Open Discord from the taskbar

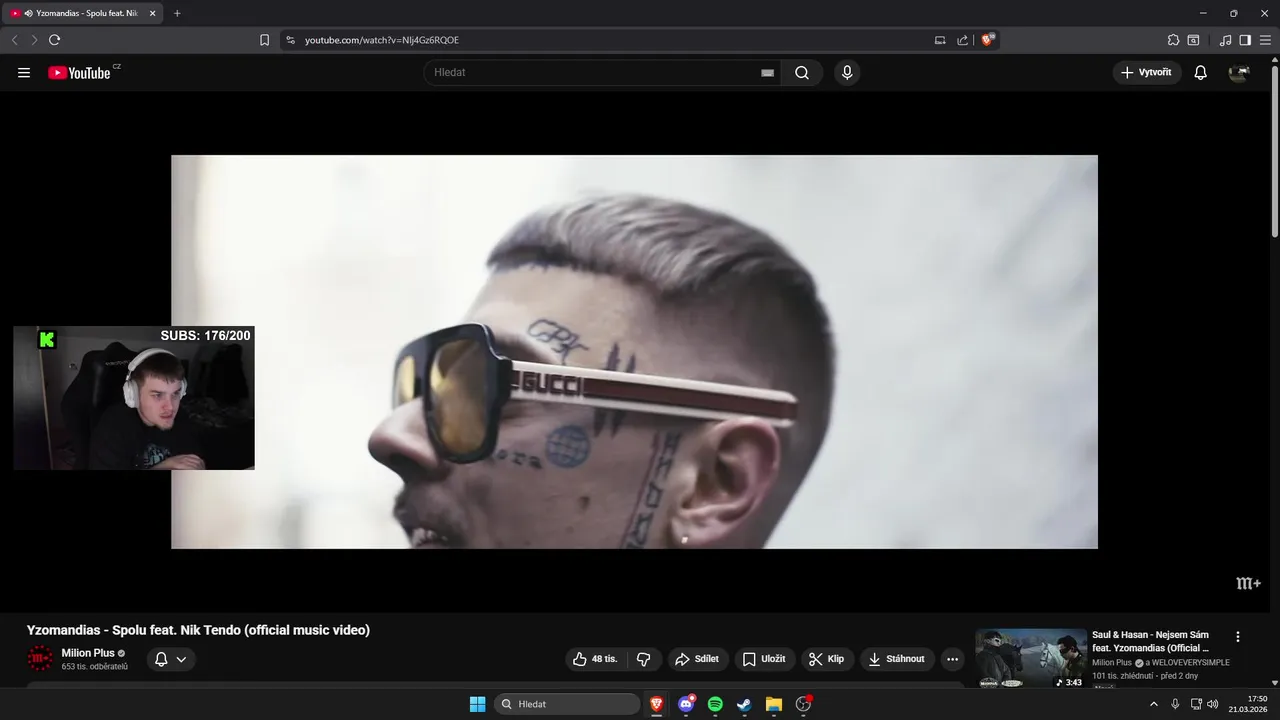(x=686, y=704)
